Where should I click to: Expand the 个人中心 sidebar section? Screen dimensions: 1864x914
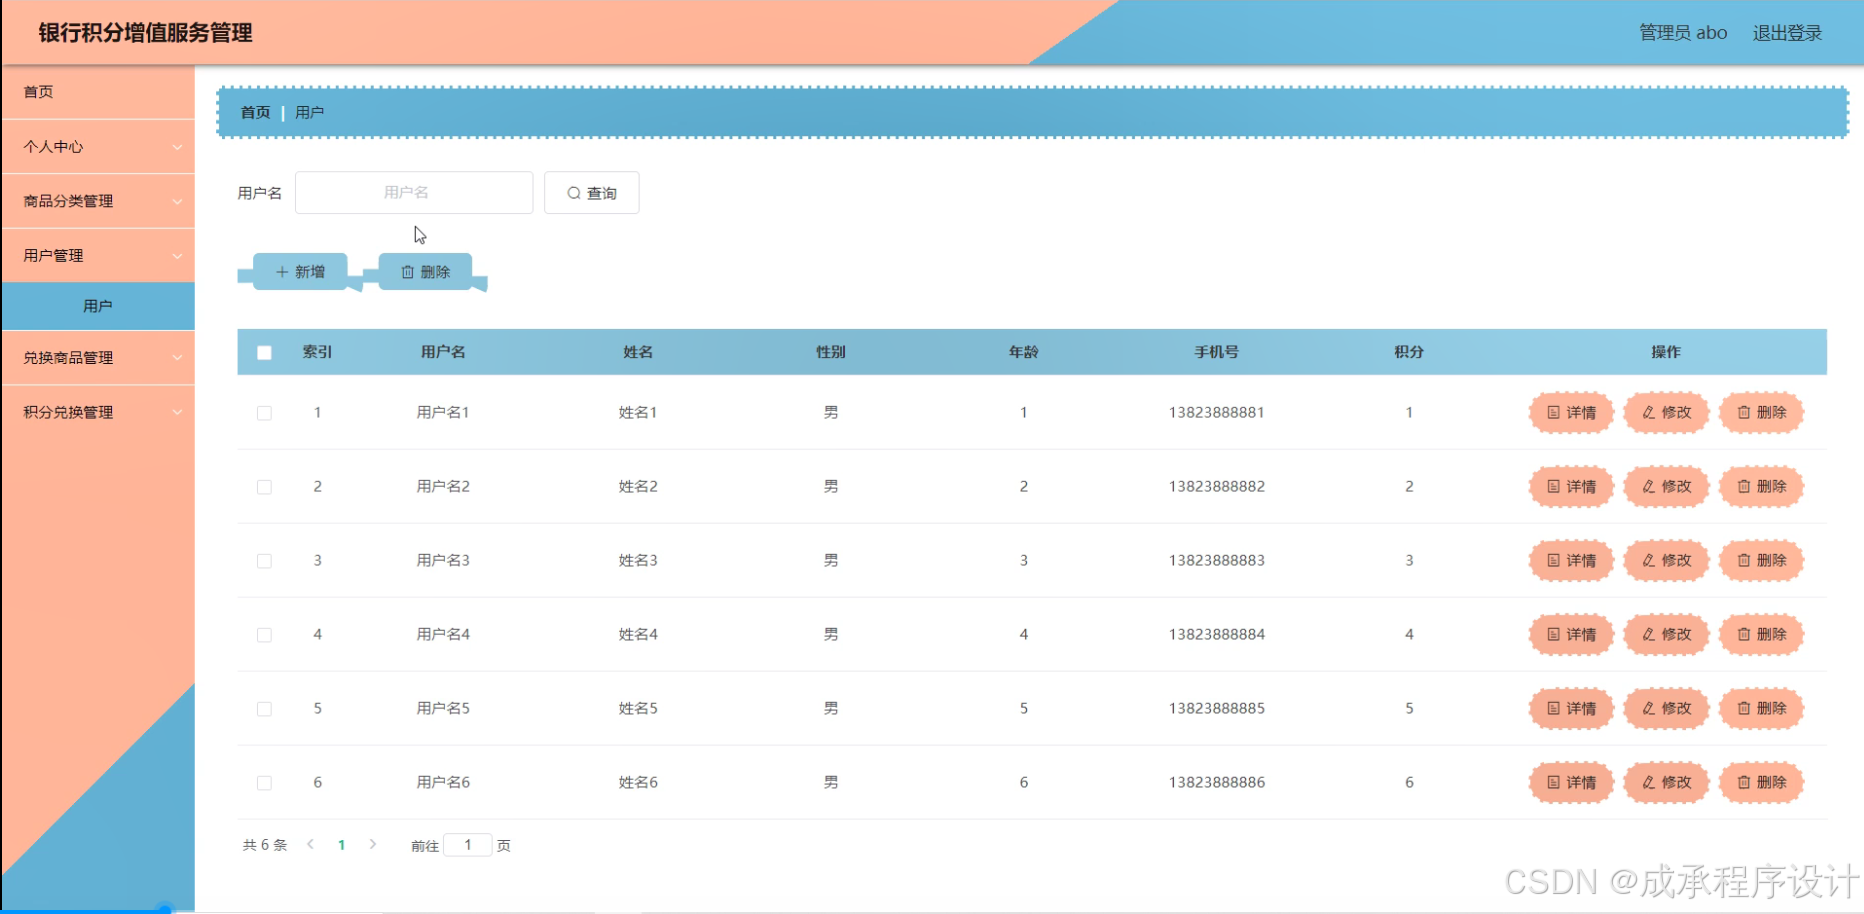pos(97,146)
